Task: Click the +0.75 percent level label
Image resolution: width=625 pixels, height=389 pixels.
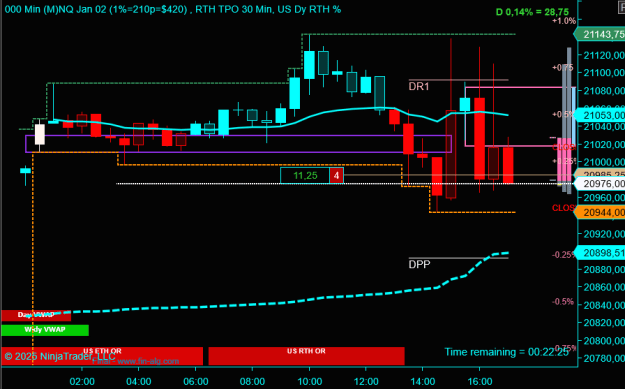Action: coord(563,68)
